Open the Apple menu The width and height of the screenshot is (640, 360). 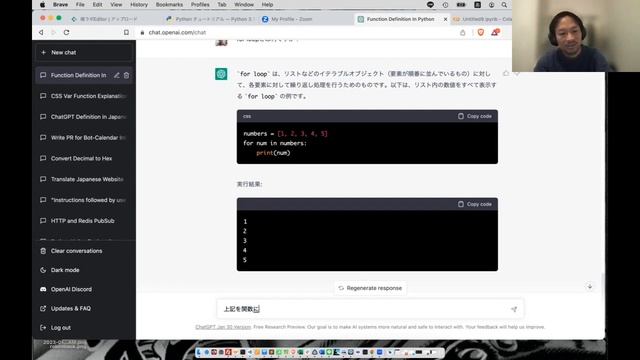pyautogui.click(x=42, y=5)
